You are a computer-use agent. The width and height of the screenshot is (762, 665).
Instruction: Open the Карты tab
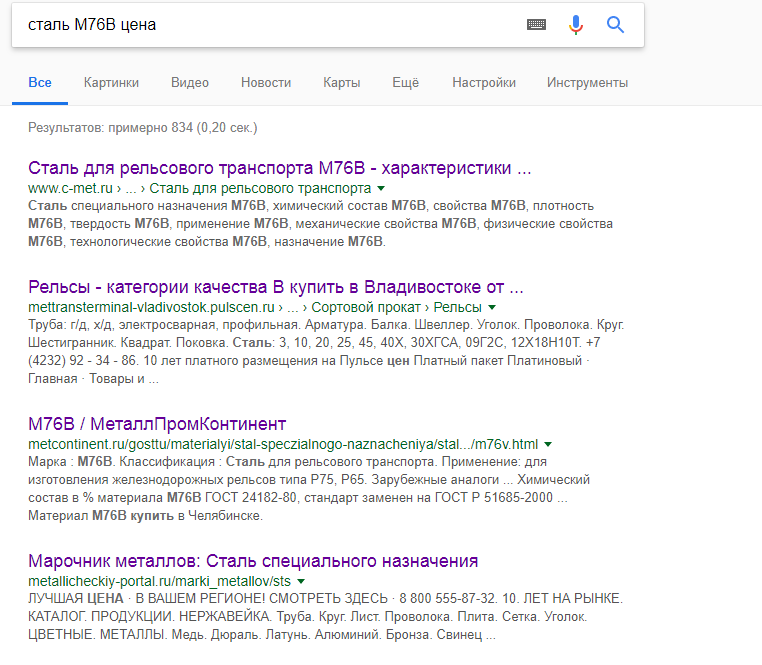click(342, 83)
